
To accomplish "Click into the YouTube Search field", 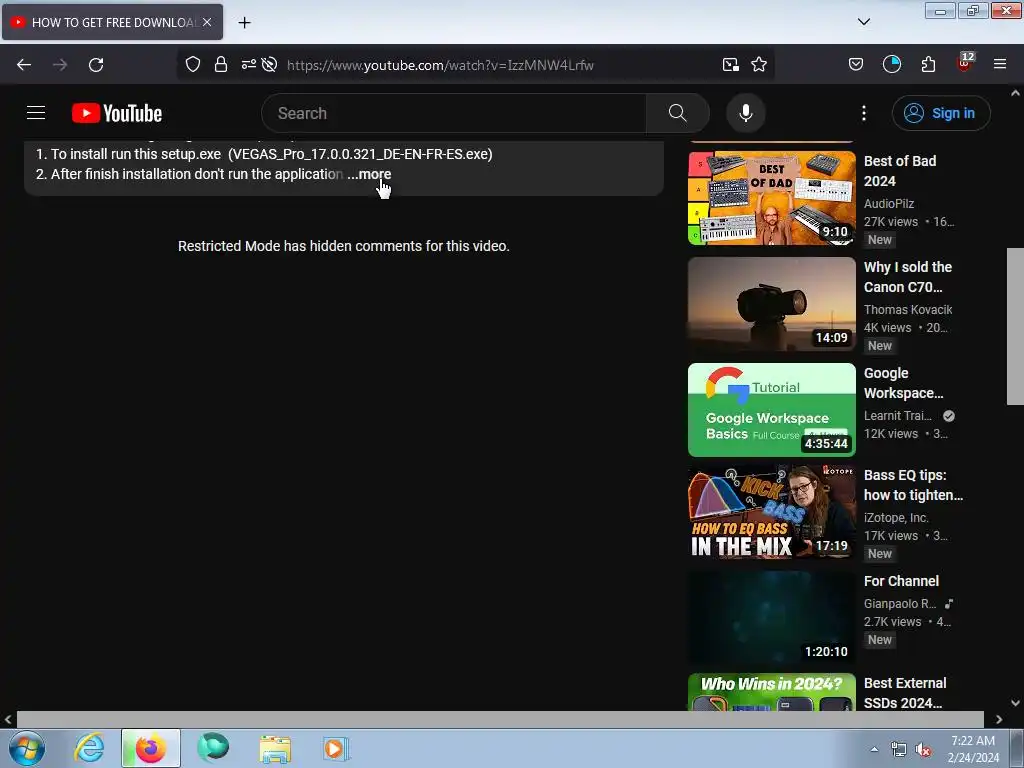I will click(453, 113).
